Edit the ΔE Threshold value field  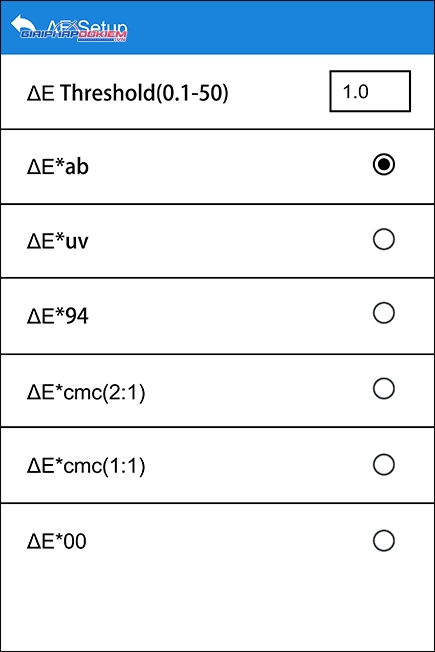click(x=370, y=91)
